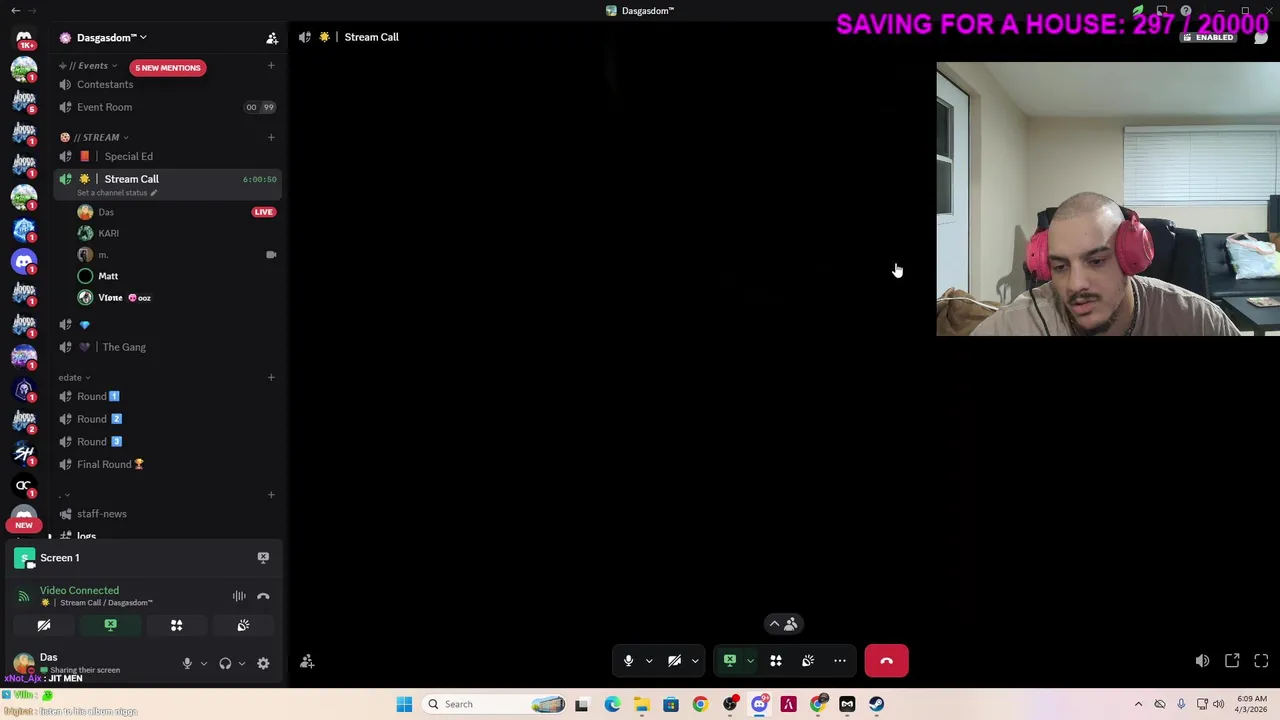
Task: Add a channel to STREAM category
Action: click(271, 137)
